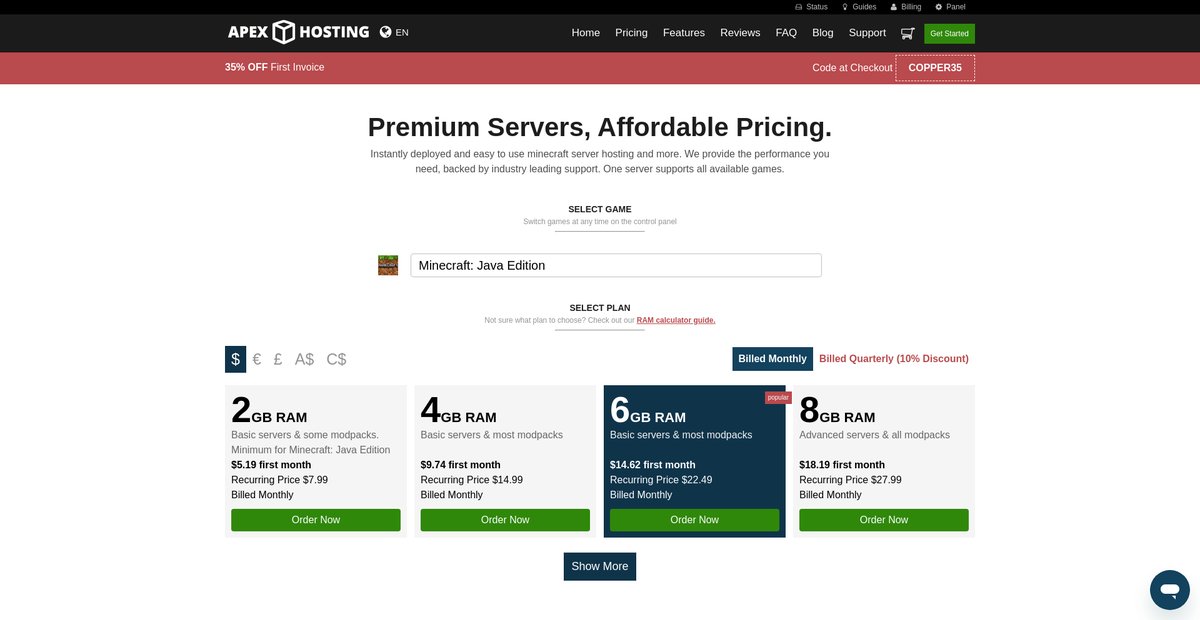This screenshot has height=620, width=1200.
Task: Click the green Get Started button
Action: [x=949, y=33]
